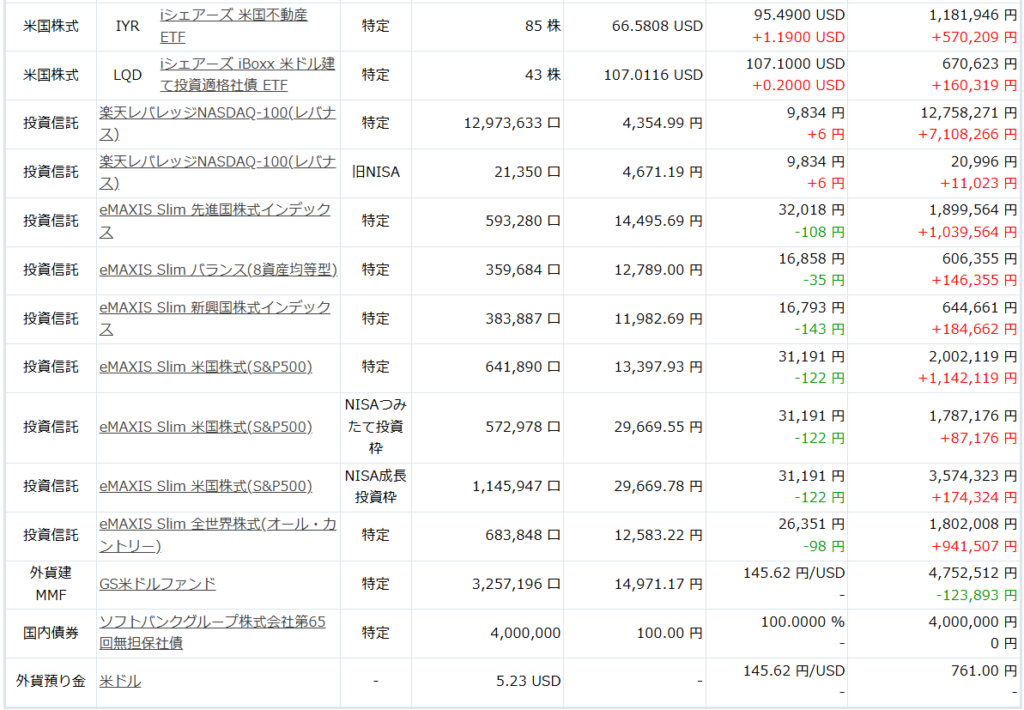Image resolution: width=1024 pixels, height=710 pixels.
Task: Click the valuation "606,355 円"
Action: (x=980, y=259)
